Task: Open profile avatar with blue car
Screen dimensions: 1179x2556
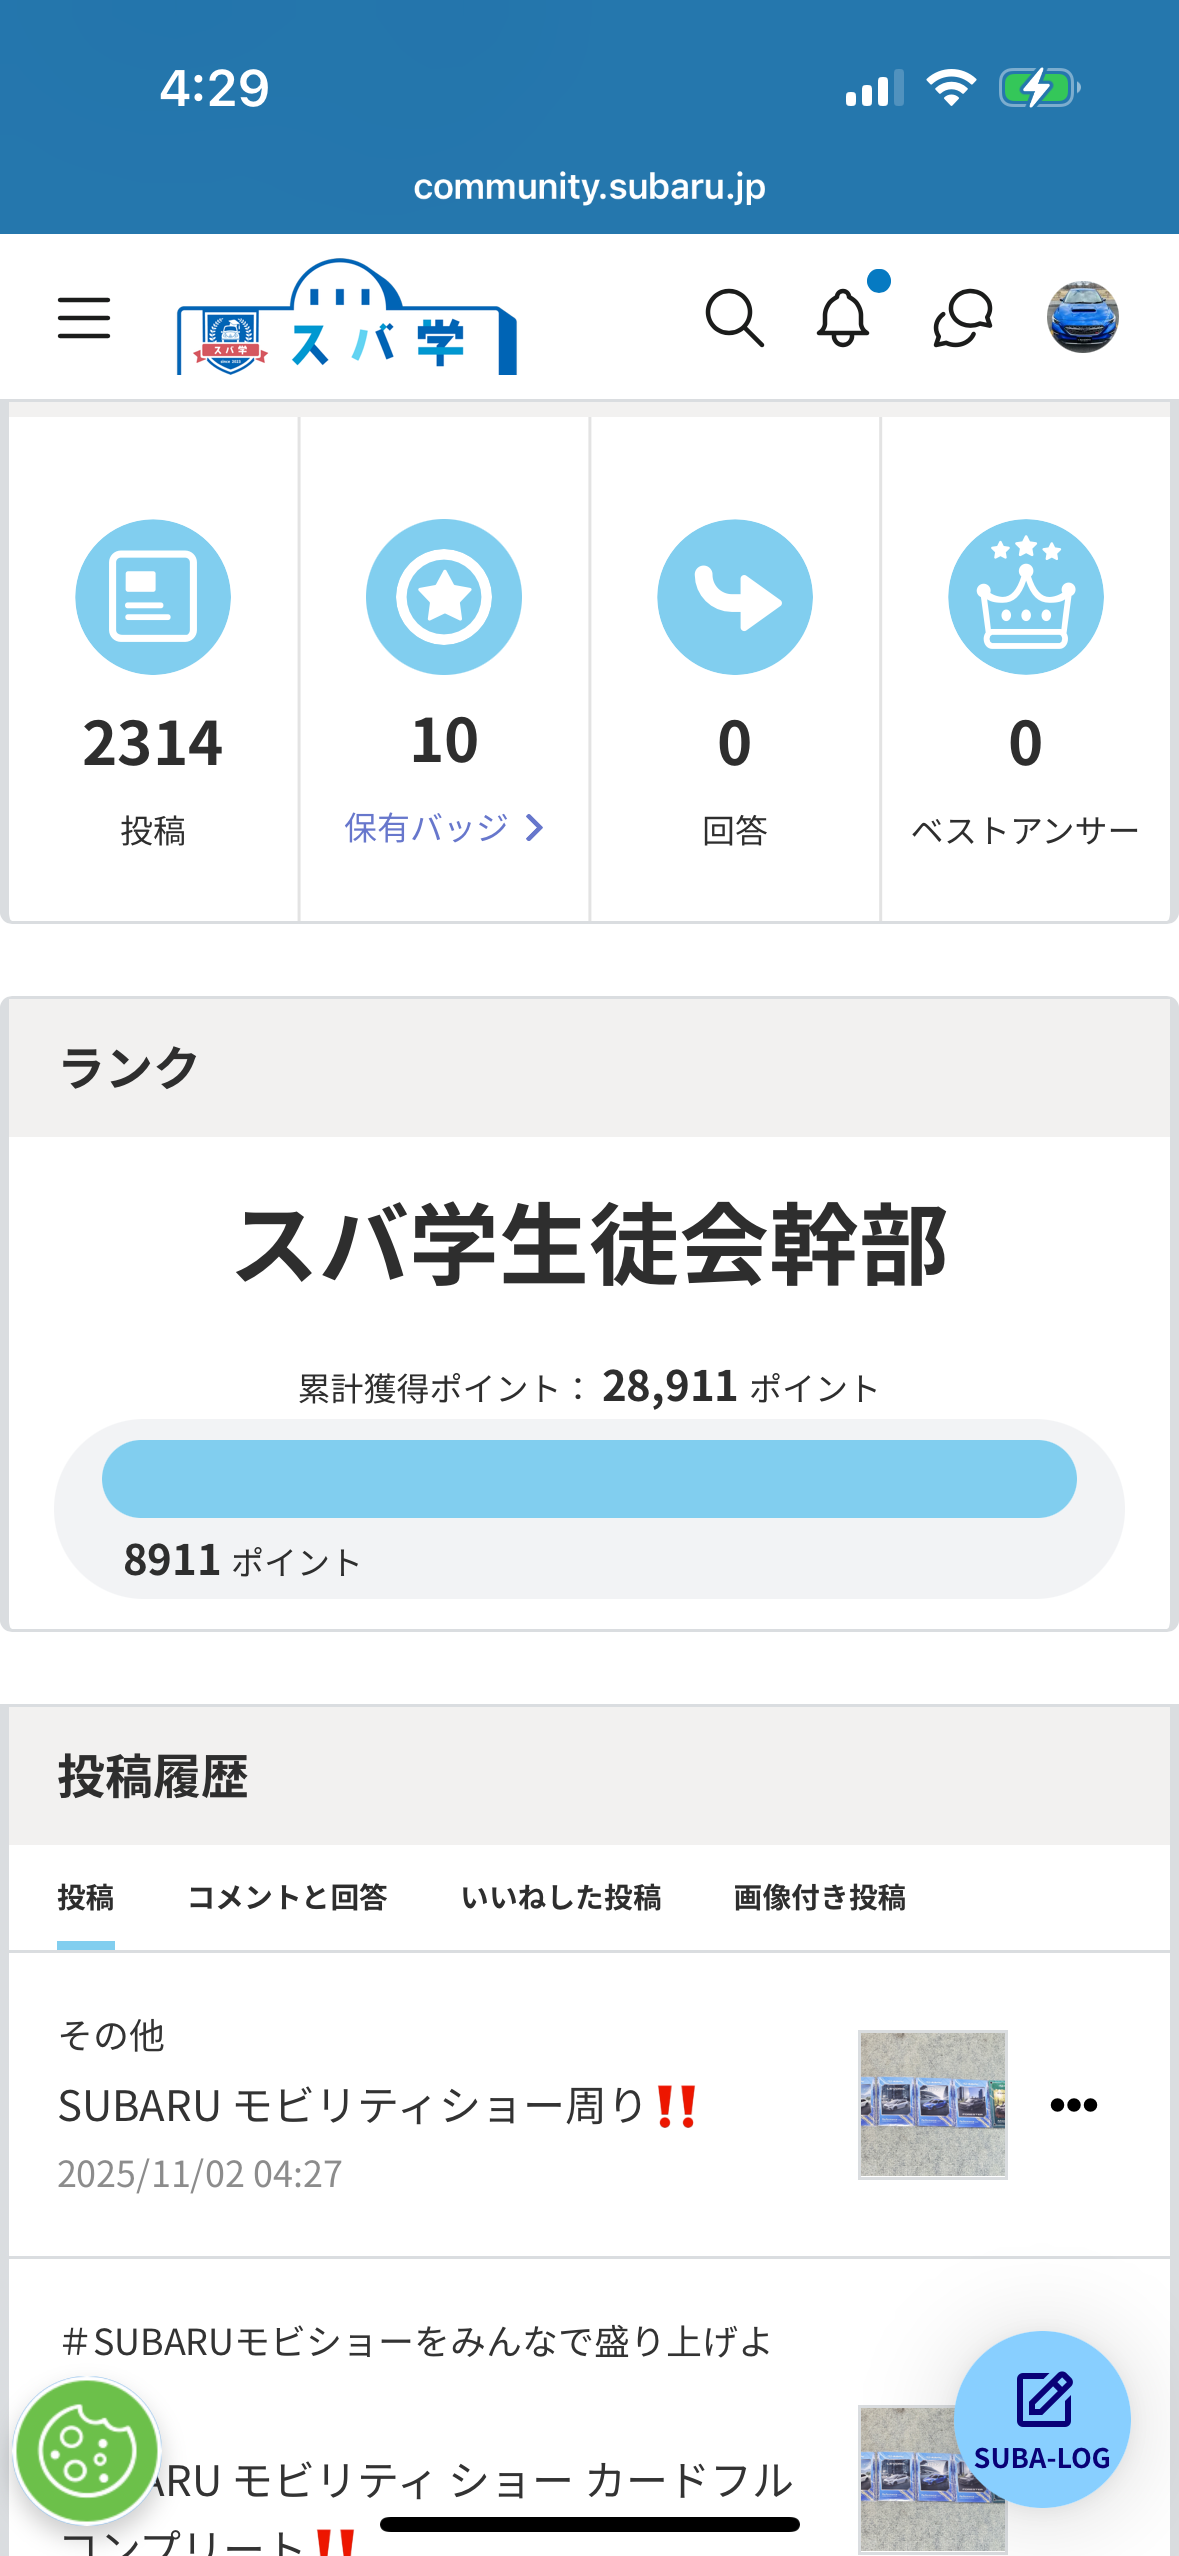Action: [x=1082, y=318]
